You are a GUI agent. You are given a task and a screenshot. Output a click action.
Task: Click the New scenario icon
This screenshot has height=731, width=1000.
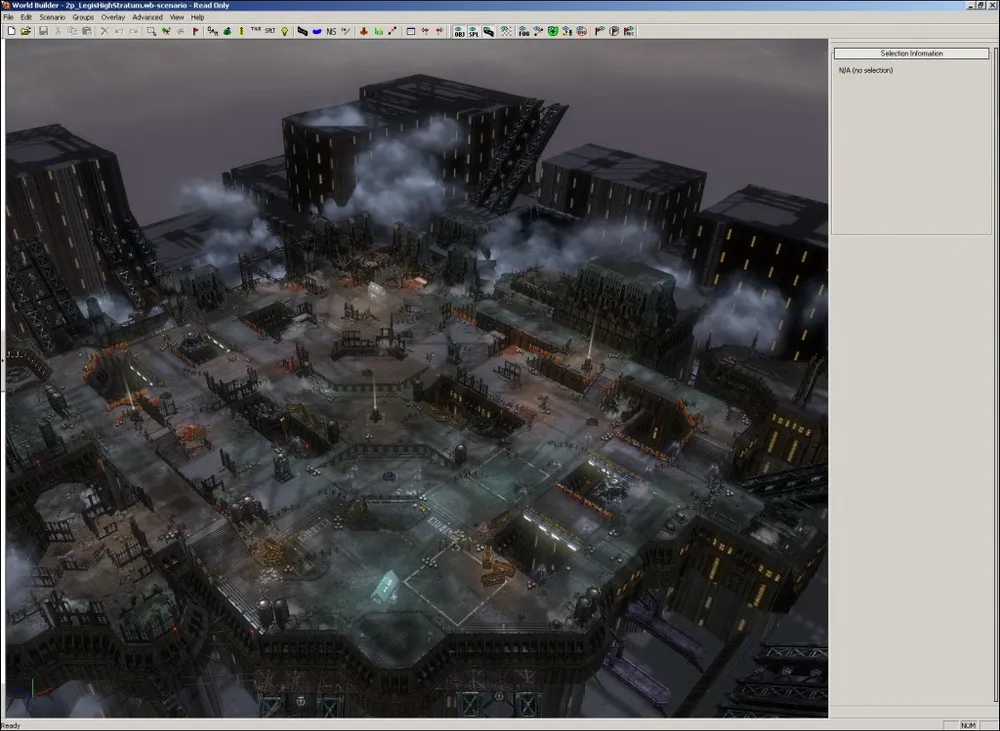pos(10,31)
